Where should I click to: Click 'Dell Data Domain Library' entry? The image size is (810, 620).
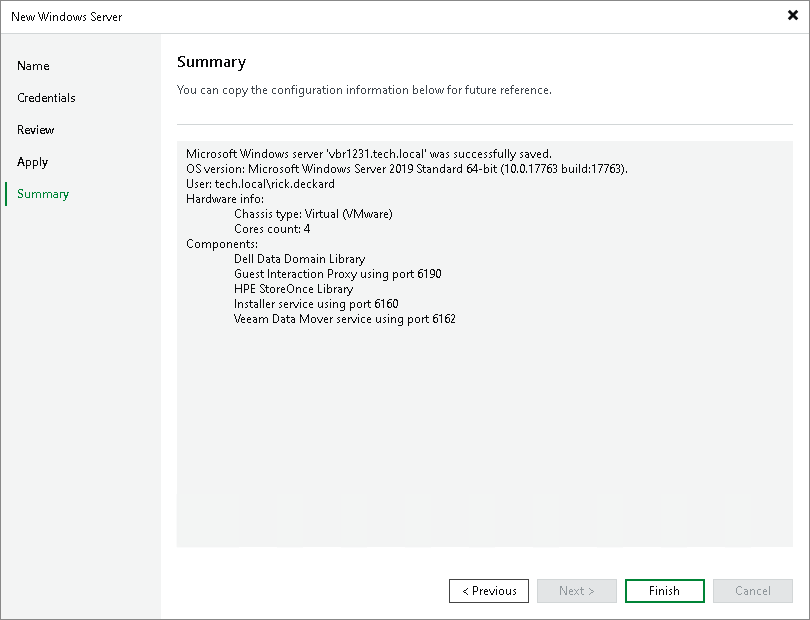299,259
